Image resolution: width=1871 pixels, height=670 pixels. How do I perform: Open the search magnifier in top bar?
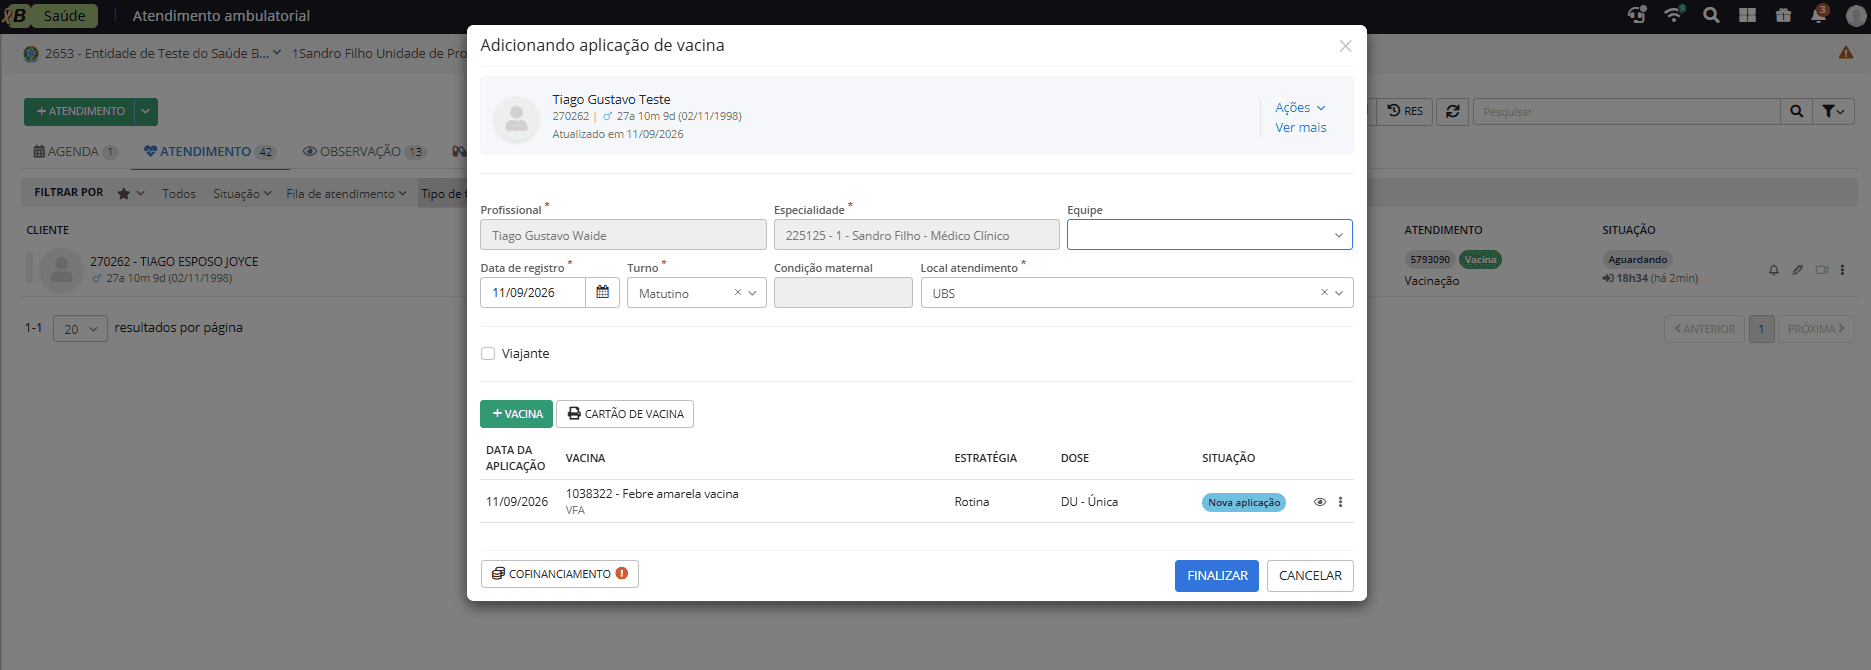coord(1711,15)
